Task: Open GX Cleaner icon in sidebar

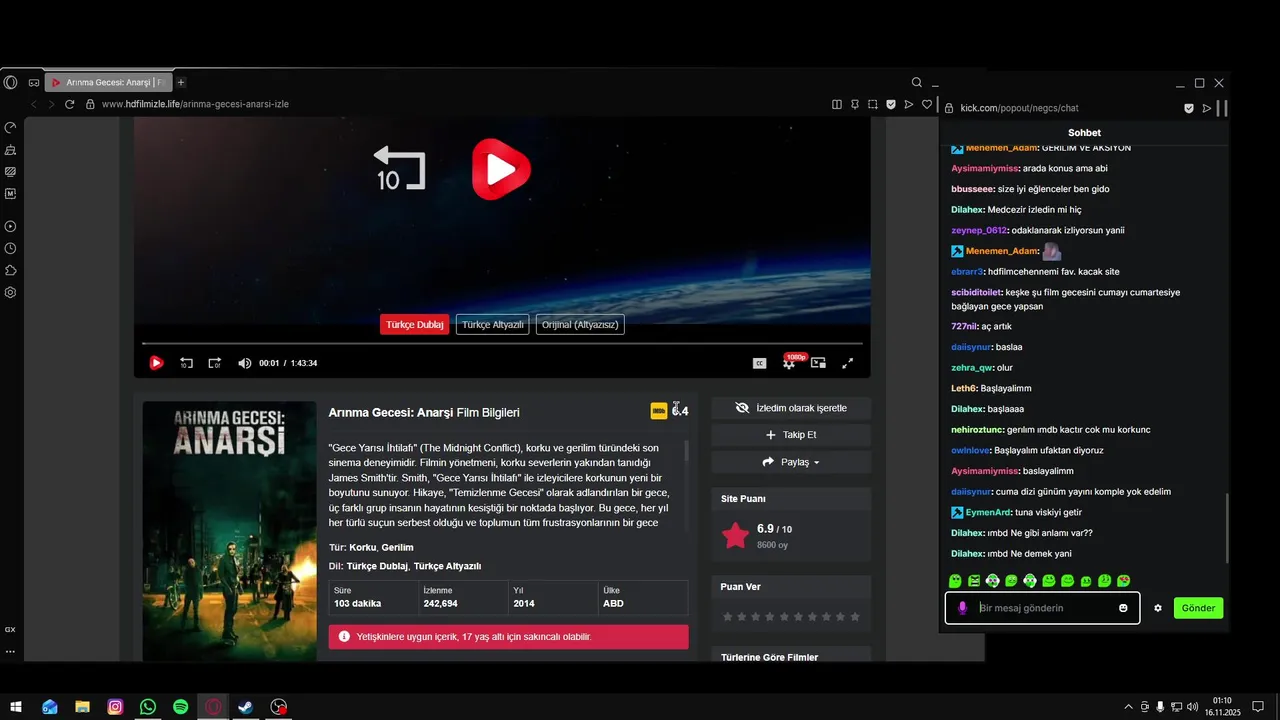Action: (10, 150)
